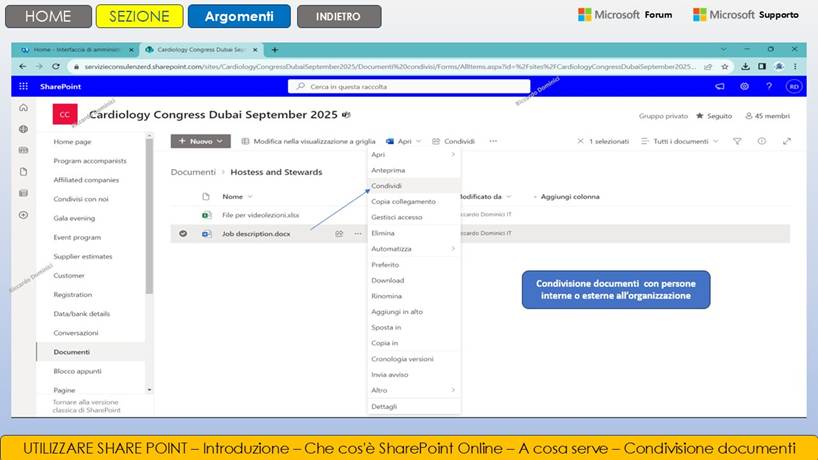
Task: Open the command bar overflow ellipsis
Action: tap(493, 141)
